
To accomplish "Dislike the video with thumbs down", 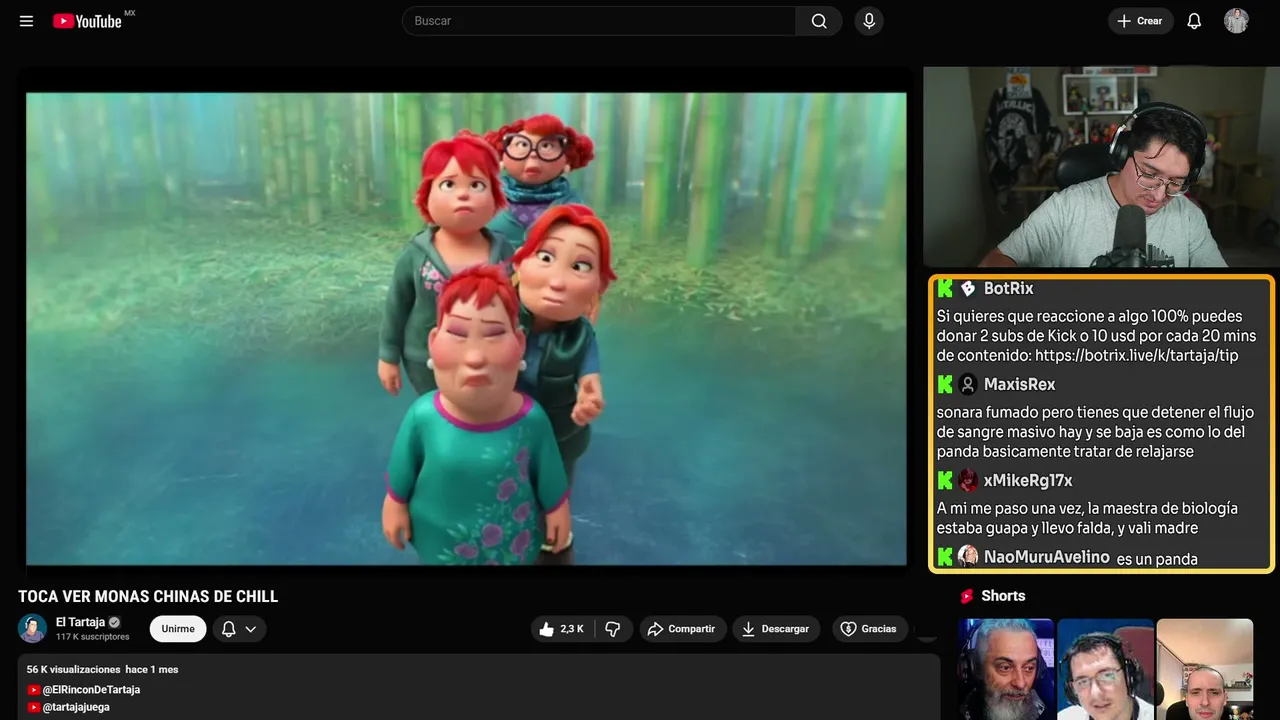I will click(613, 629).
